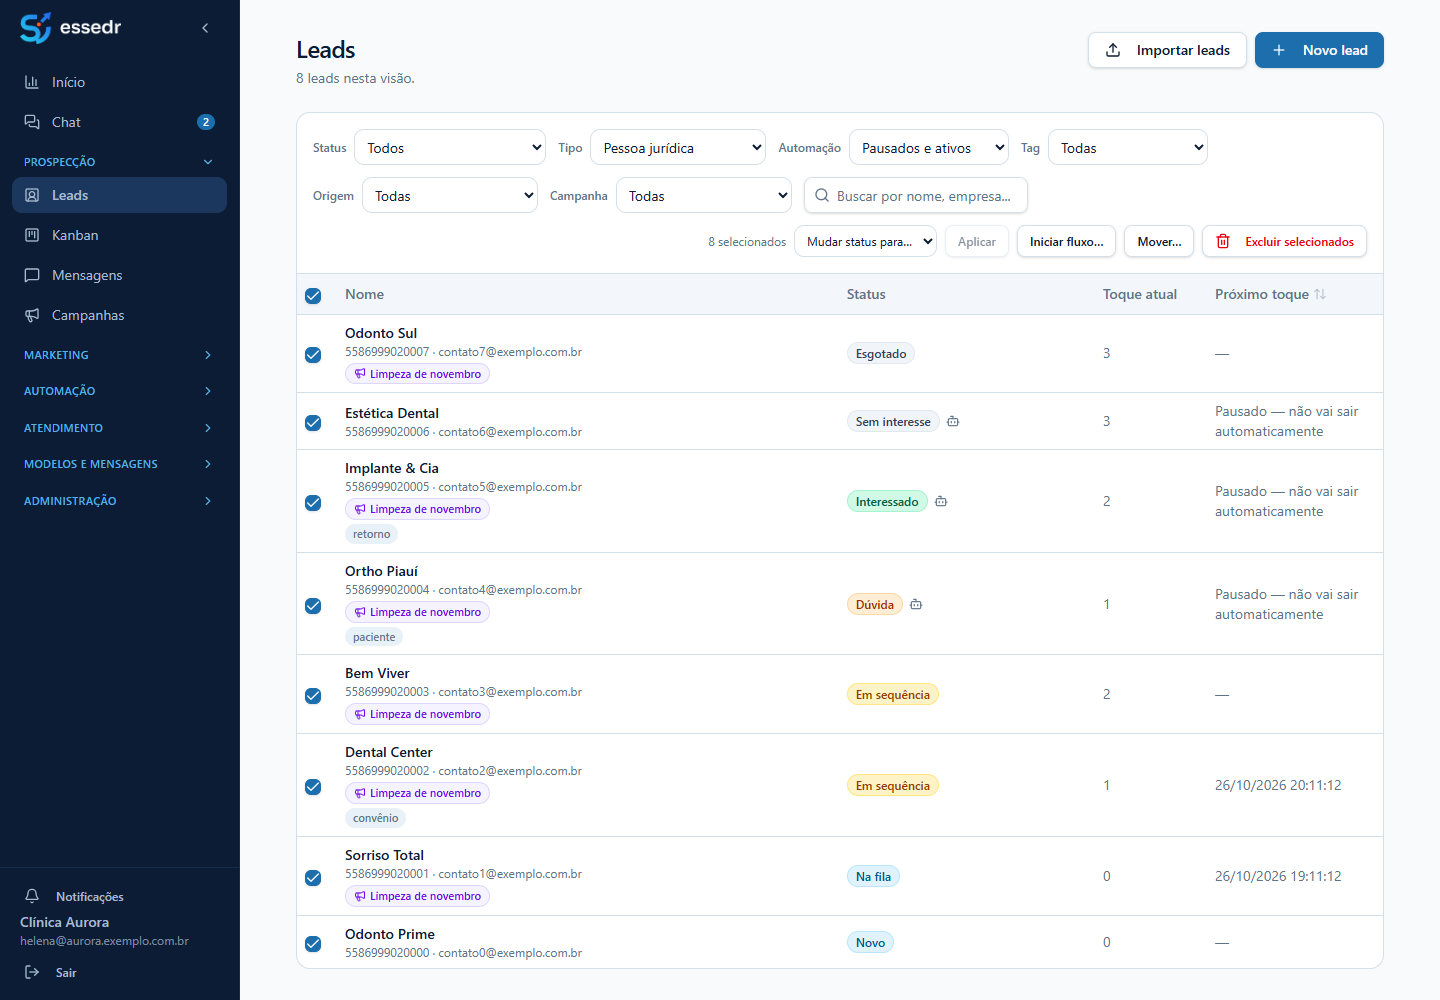Click the unread badge on Chat

206,122
